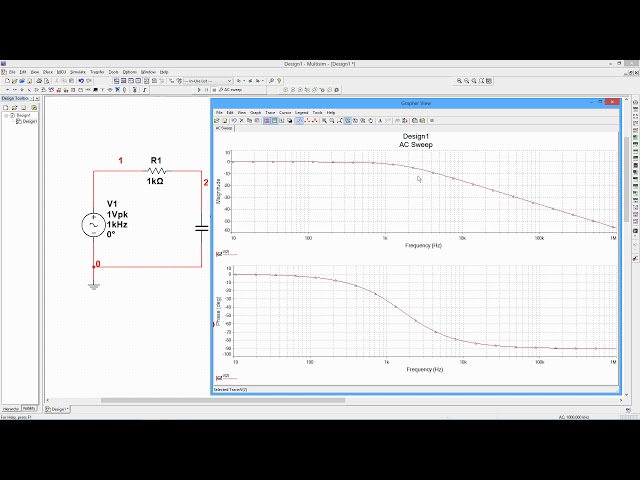Open the Window menu in Multisim
The width and height of the screenshot is (640, 480).
pos(148,72)
